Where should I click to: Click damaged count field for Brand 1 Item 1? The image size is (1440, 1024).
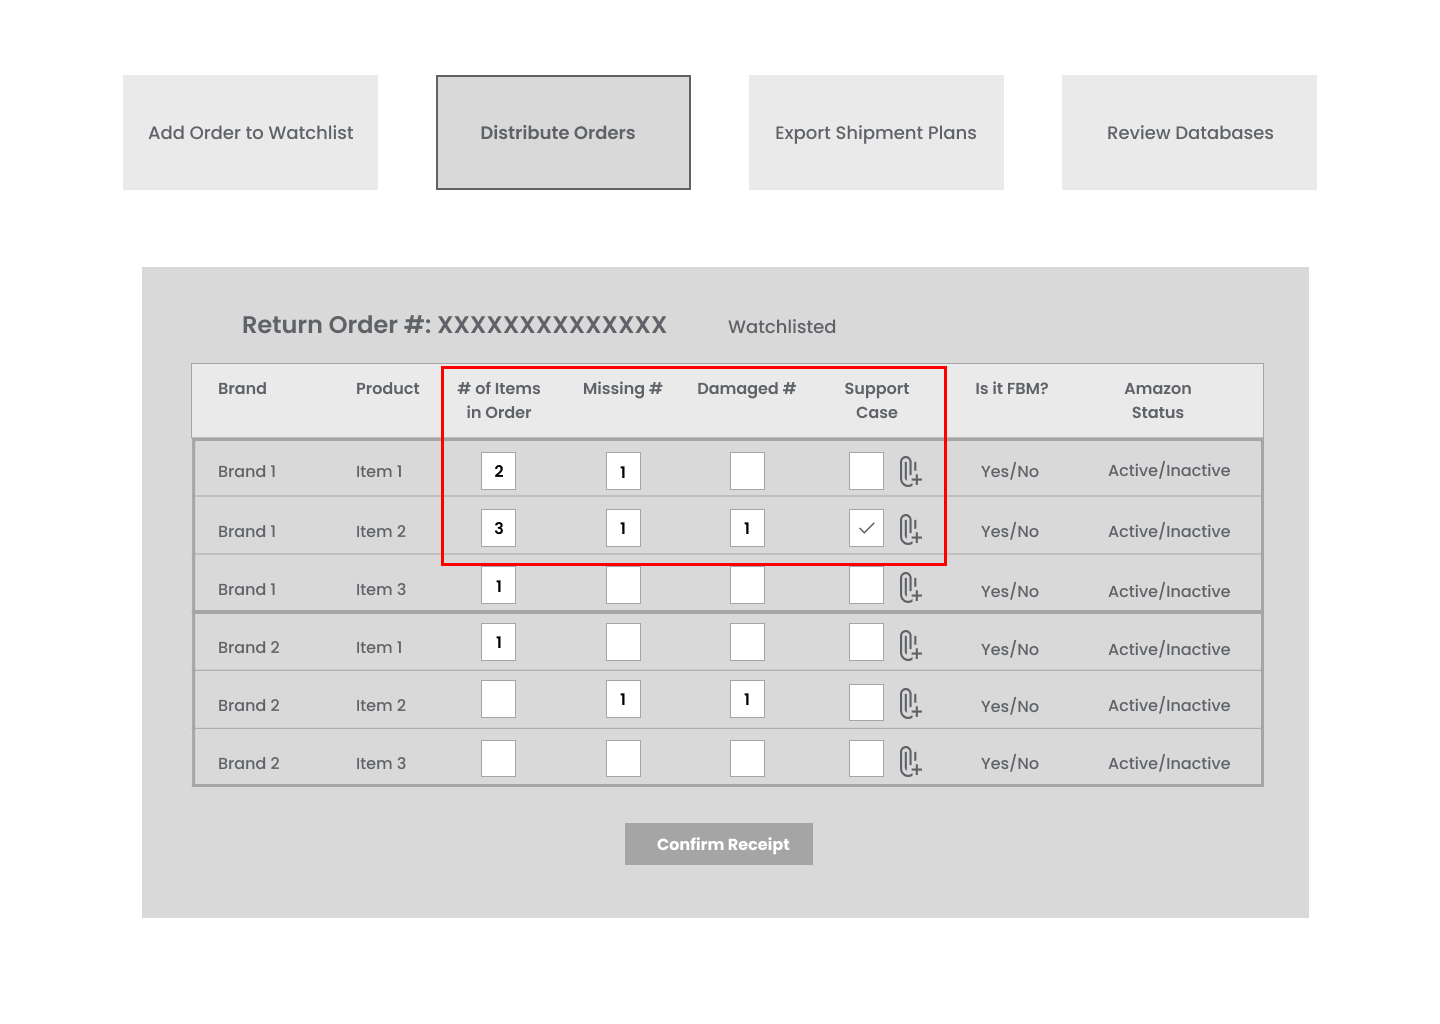747,471
